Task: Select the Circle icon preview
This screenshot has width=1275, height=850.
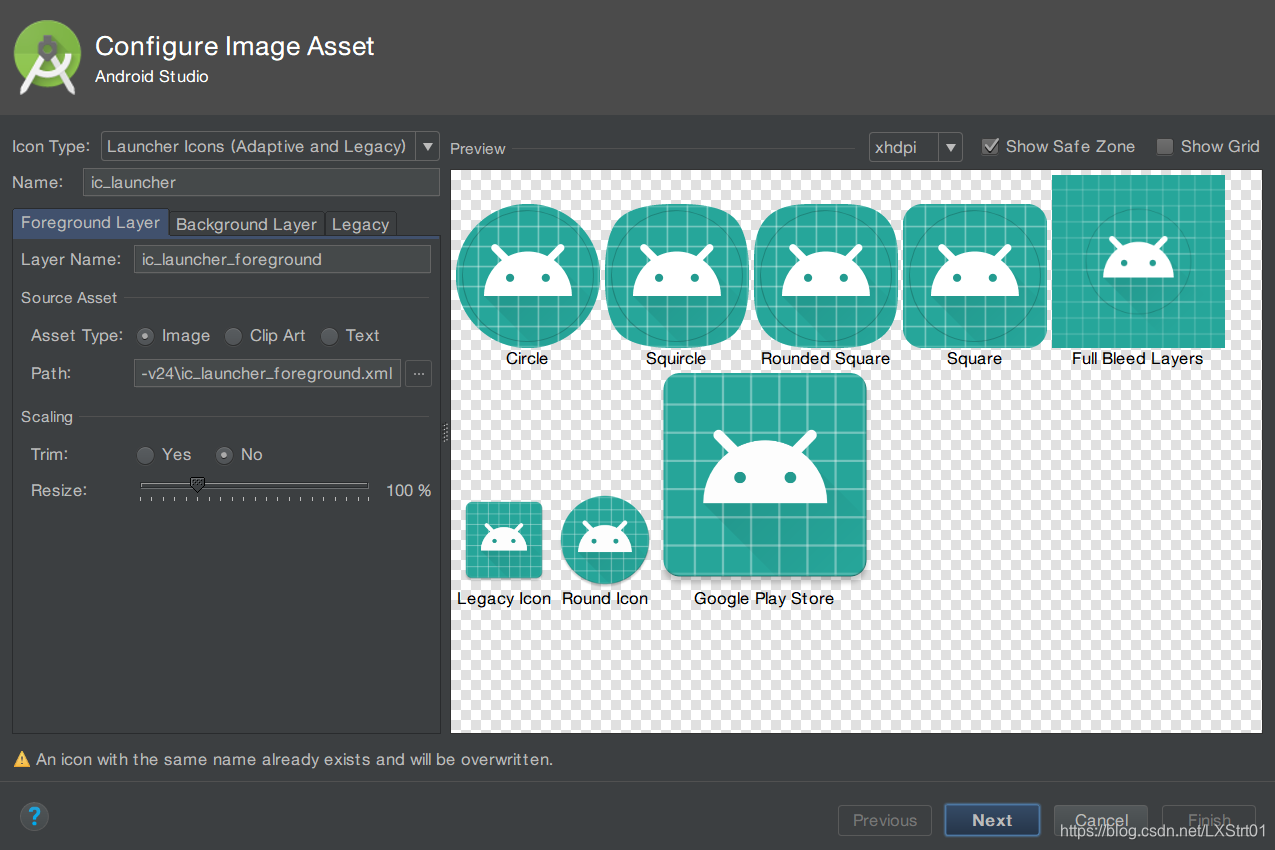Action: 527,274
